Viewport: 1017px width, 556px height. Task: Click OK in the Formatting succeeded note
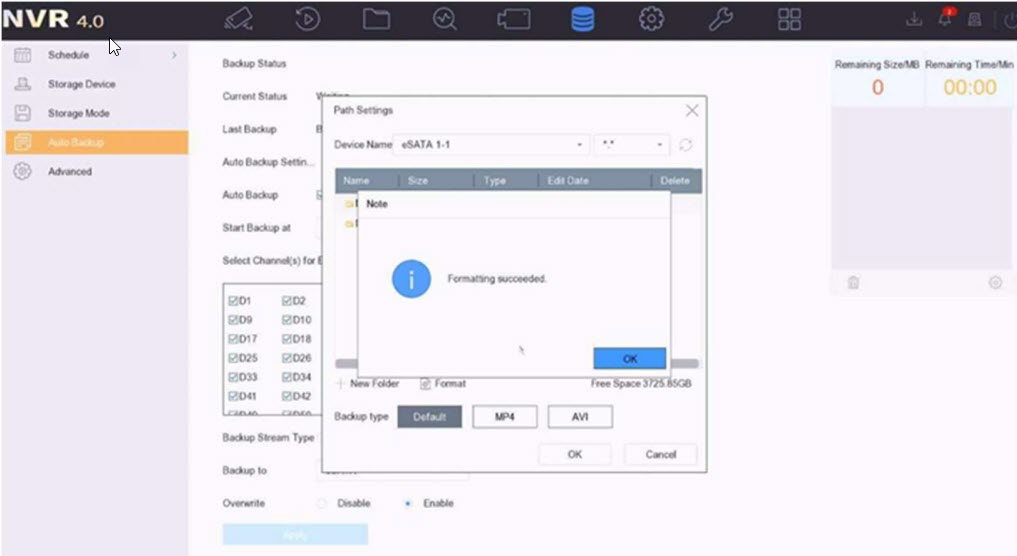pyautogui.click(x=629, y=358)
